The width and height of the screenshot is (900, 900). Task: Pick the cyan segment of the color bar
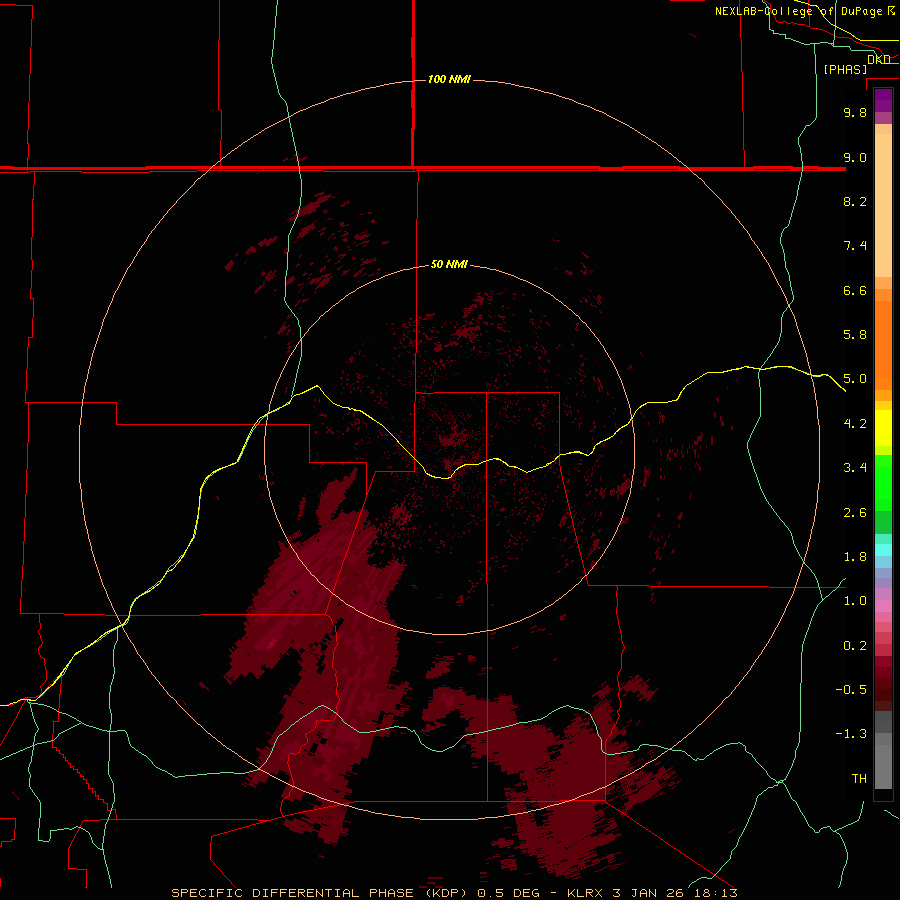(x=883, y=550)
